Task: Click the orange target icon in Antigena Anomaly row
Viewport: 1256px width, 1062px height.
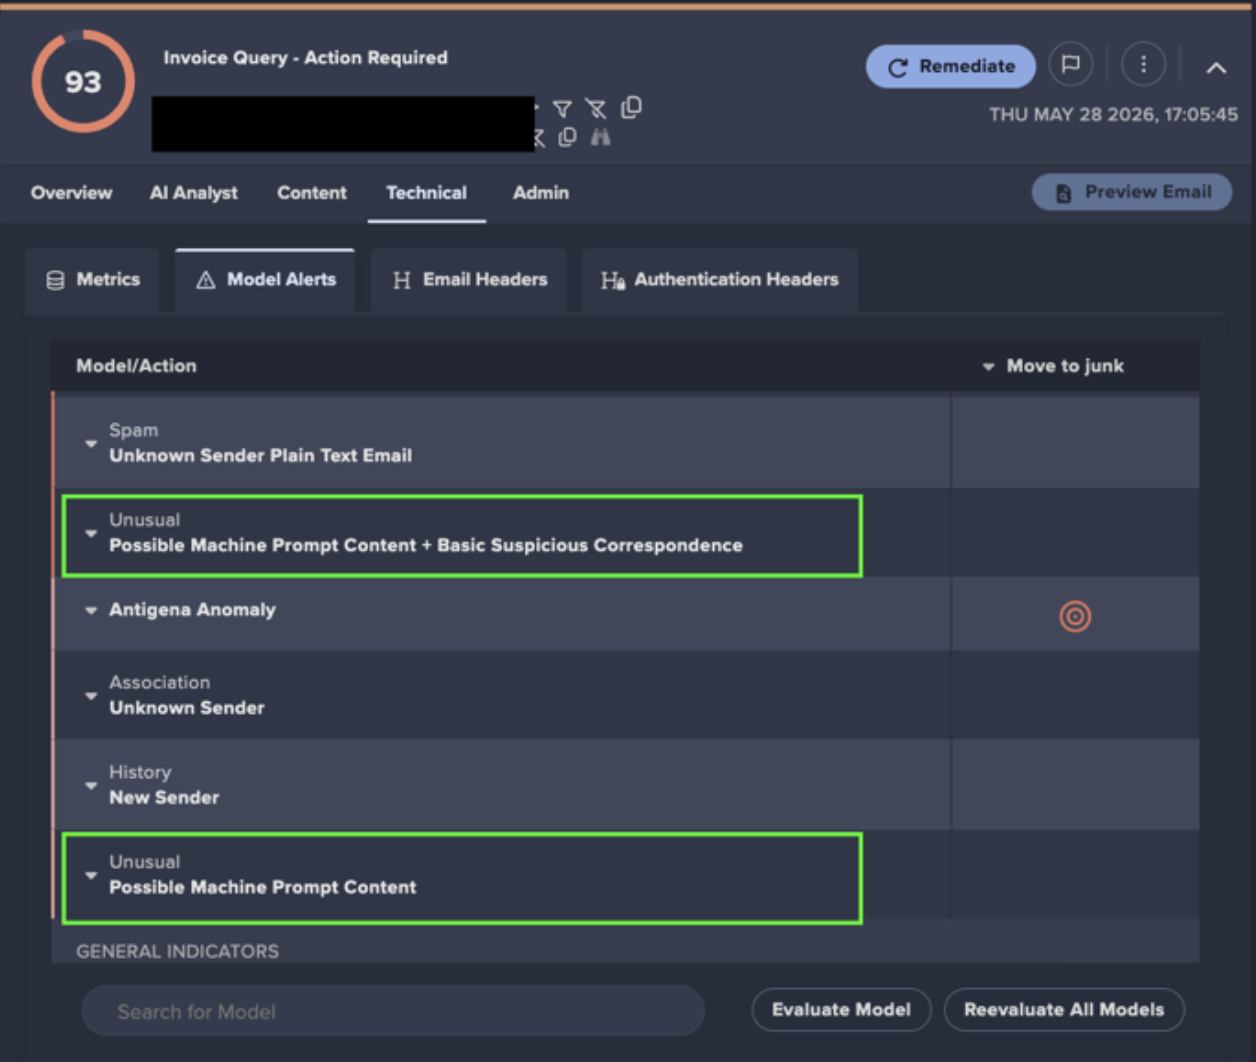Action: [1075, 616]
